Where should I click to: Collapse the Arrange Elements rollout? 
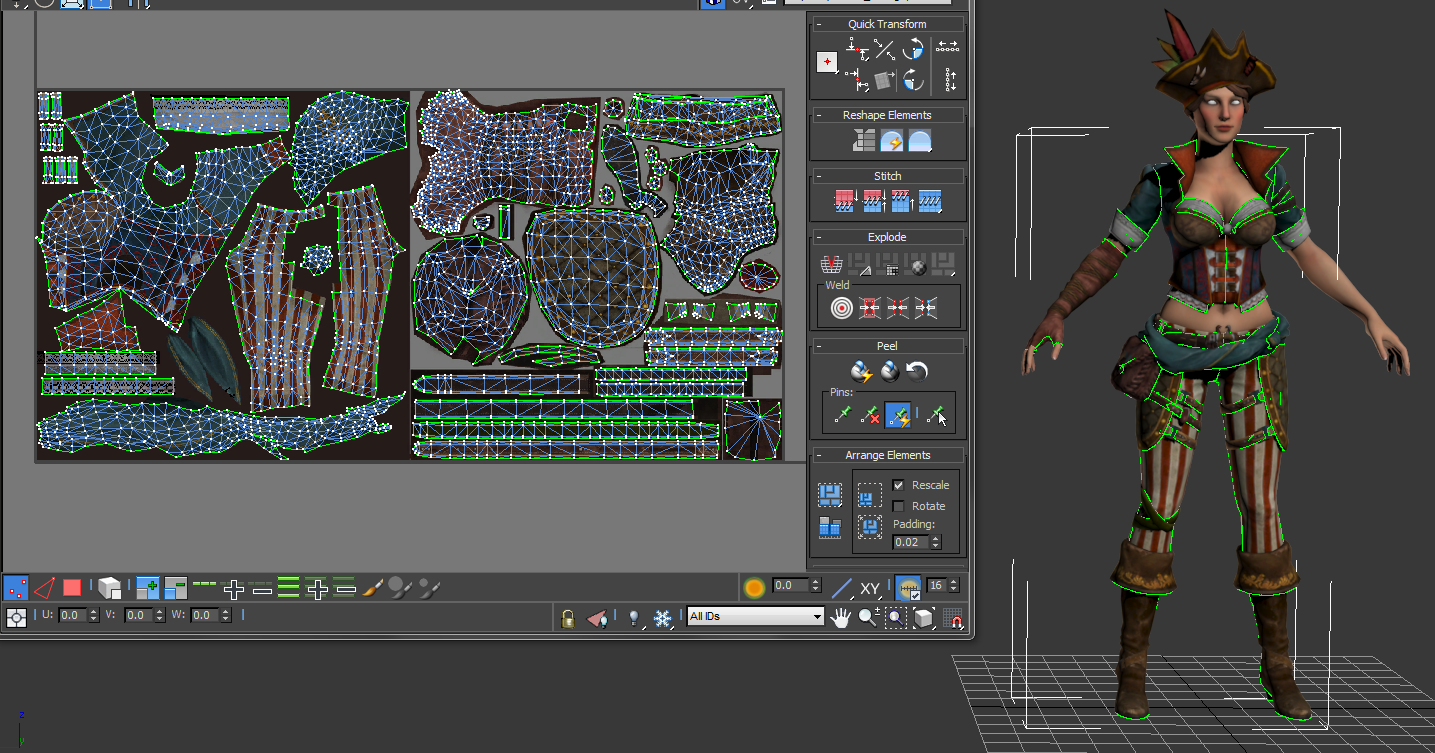(819, 455)
